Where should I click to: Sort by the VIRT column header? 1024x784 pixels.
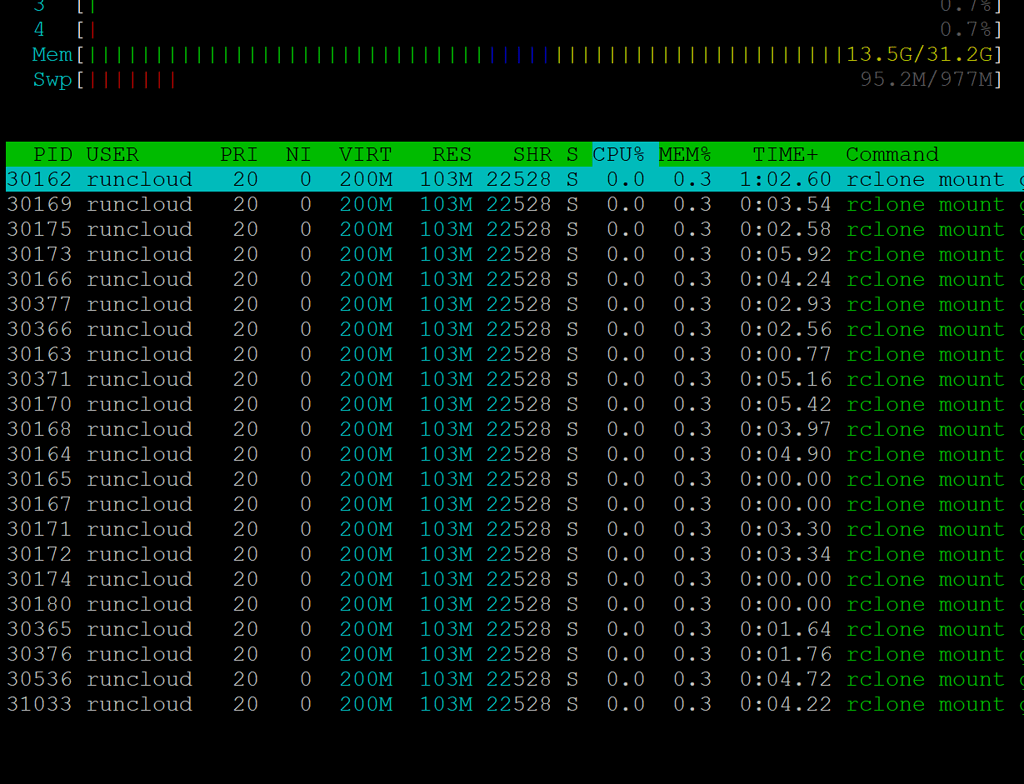pos(365,155)
